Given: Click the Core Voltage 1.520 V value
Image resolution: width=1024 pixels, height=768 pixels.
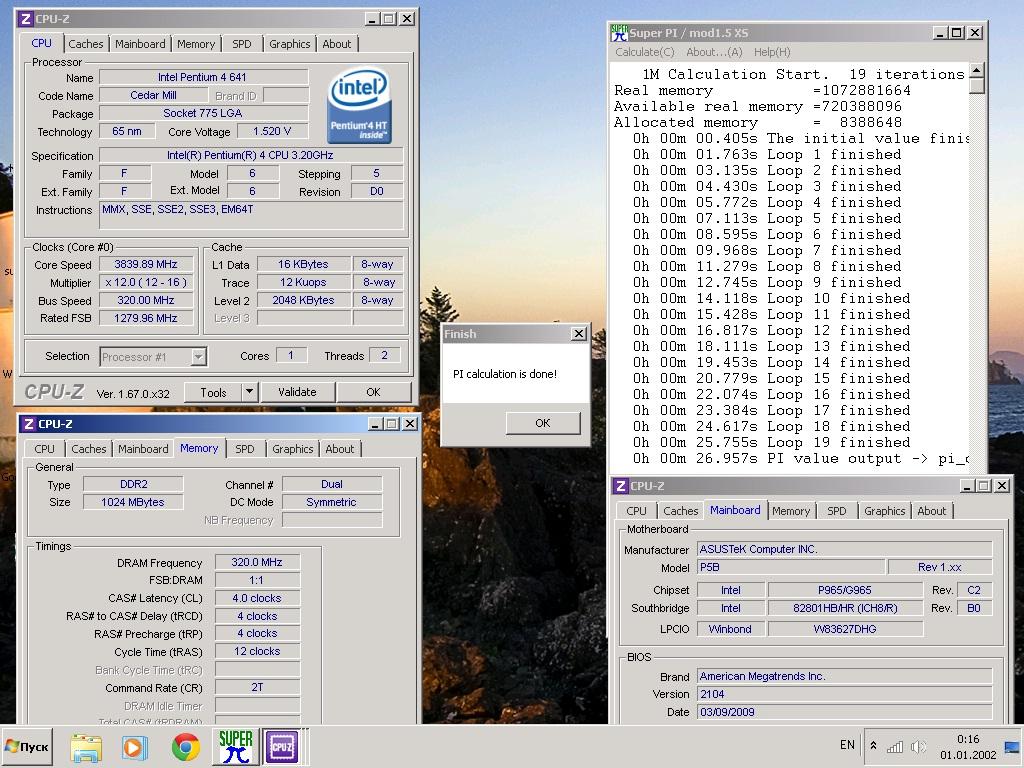Looking at the screenshot, I should [x=272, y=131].
